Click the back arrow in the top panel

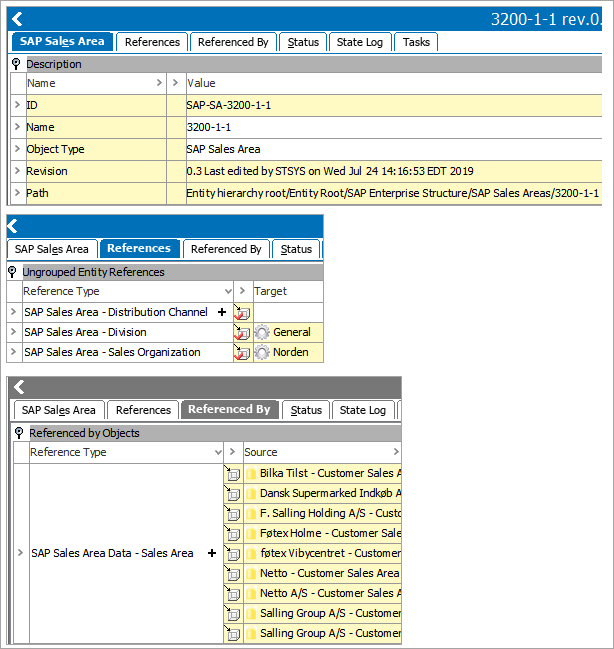[17, 19]
